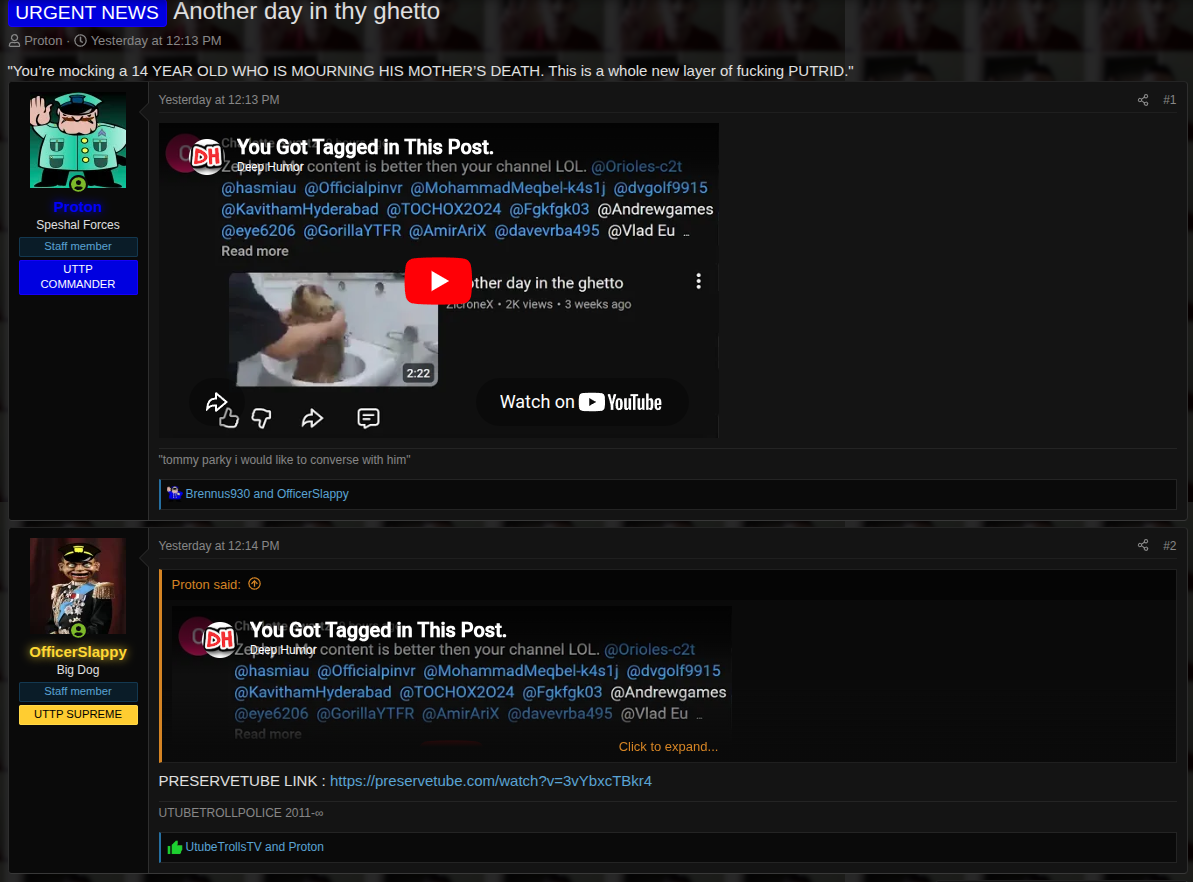Click the UTTP COMMANDER banner
Screen dimensions: 1193x882
(x=78, y=277)
